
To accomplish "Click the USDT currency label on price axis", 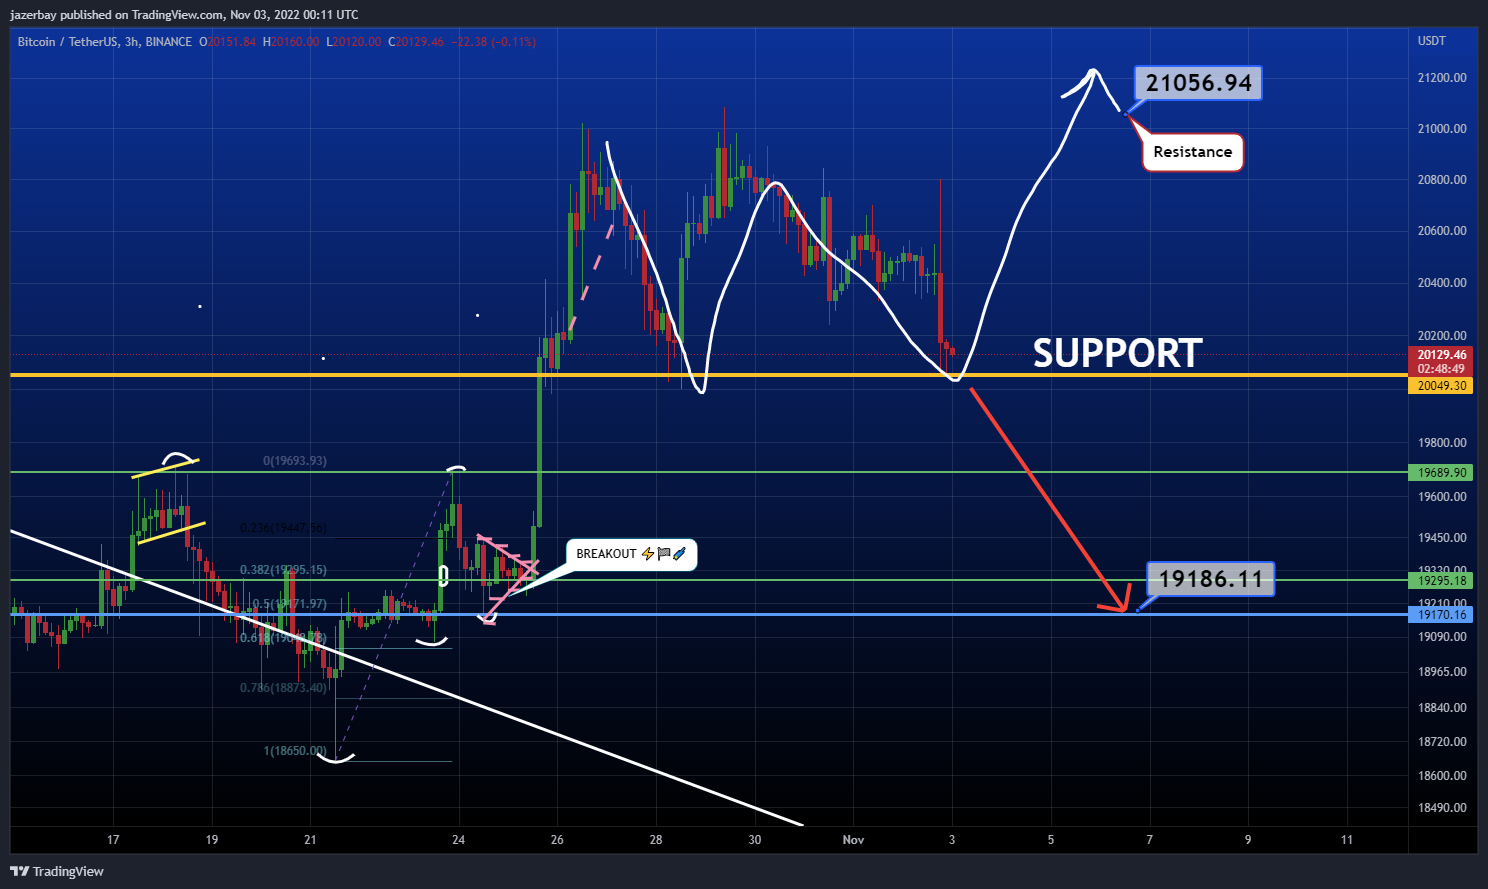I will pos(1432,41).
